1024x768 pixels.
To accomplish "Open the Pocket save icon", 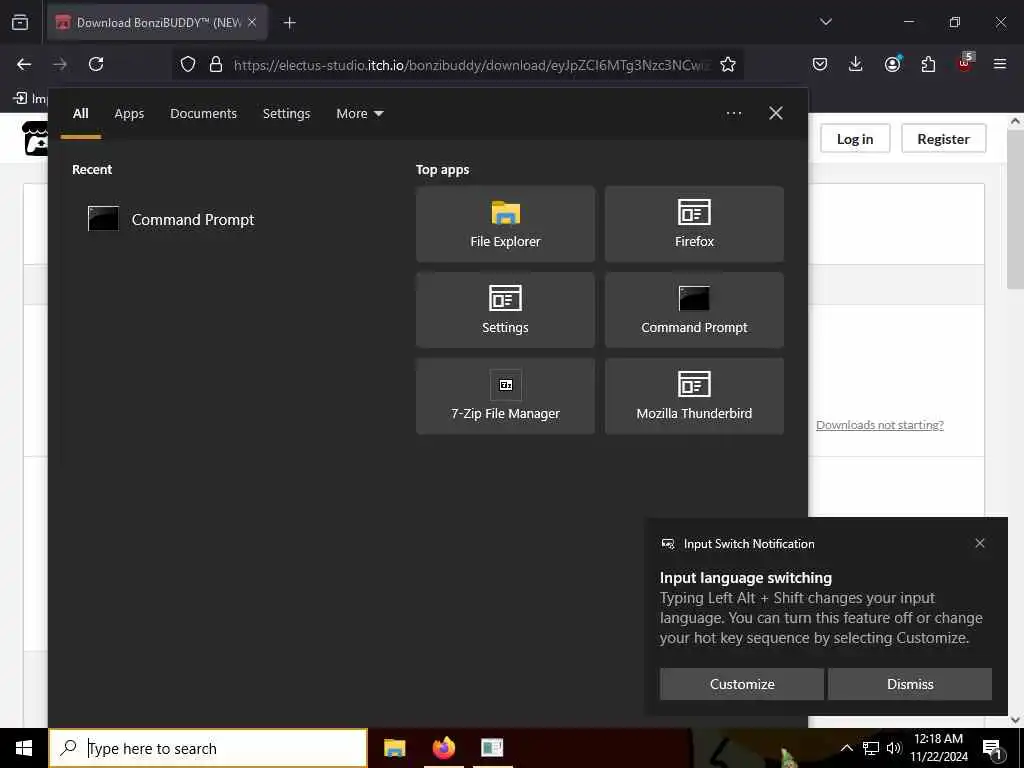I will coord(820,64).
